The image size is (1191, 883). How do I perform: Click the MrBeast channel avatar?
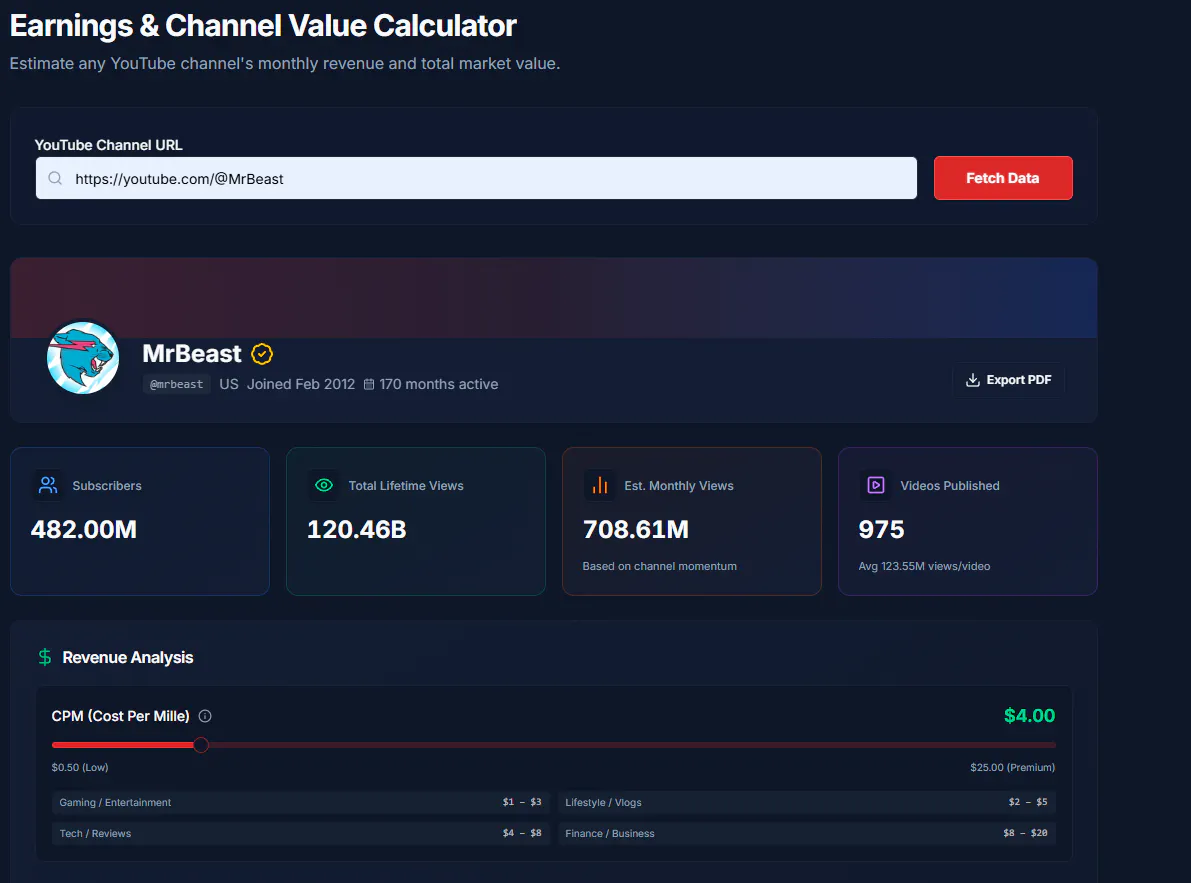[x=83, y=358]
